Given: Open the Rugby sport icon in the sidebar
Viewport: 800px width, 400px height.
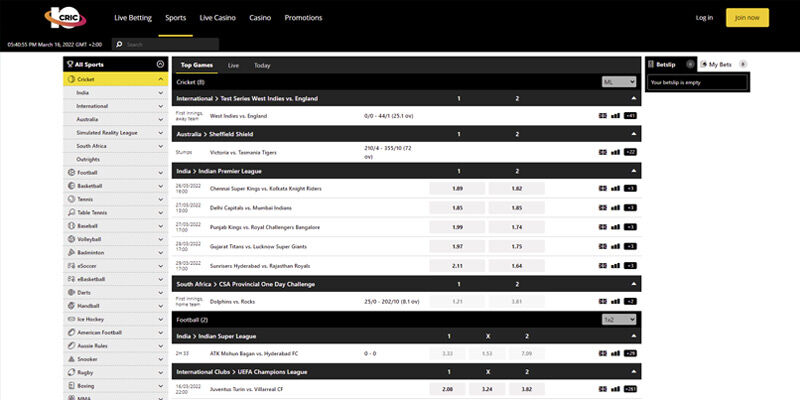Looking at the screenshot, I should click(71, 372).
